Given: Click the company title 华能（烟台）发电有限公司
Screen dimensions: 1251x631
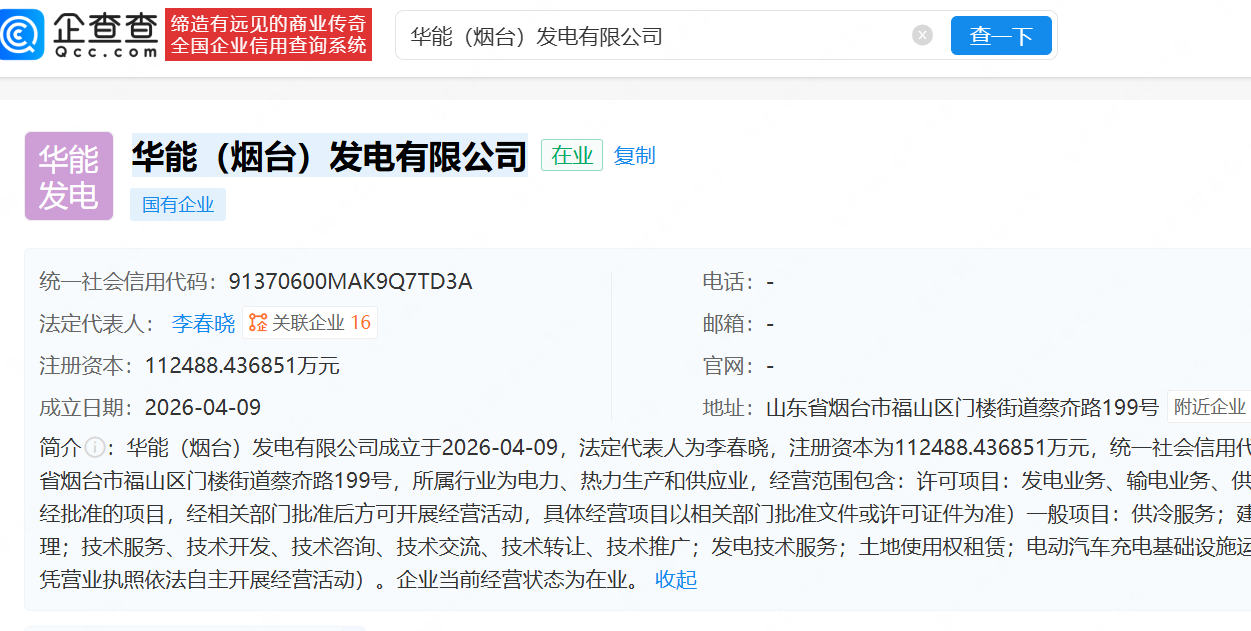Looking at the screenshot, I should [329, 157].
